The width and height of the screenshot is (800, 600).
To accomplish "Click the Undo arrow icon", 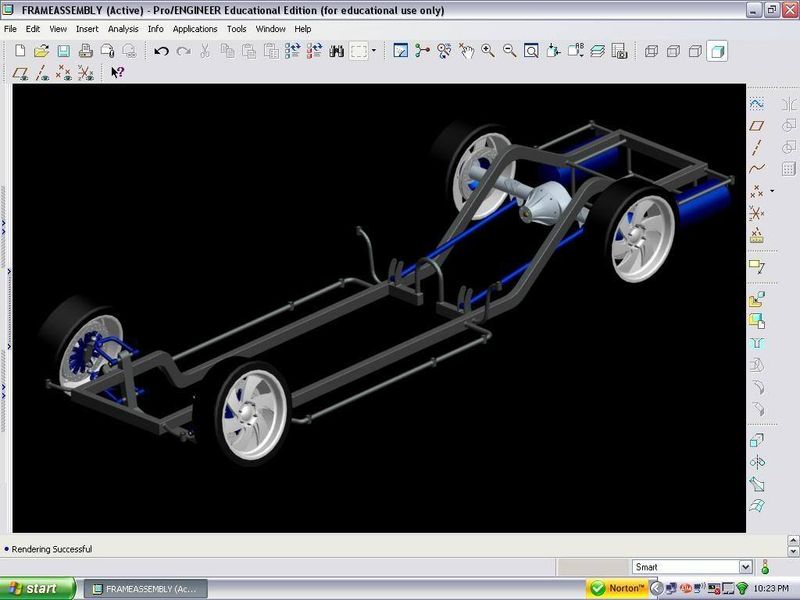I will click(161, 51).
